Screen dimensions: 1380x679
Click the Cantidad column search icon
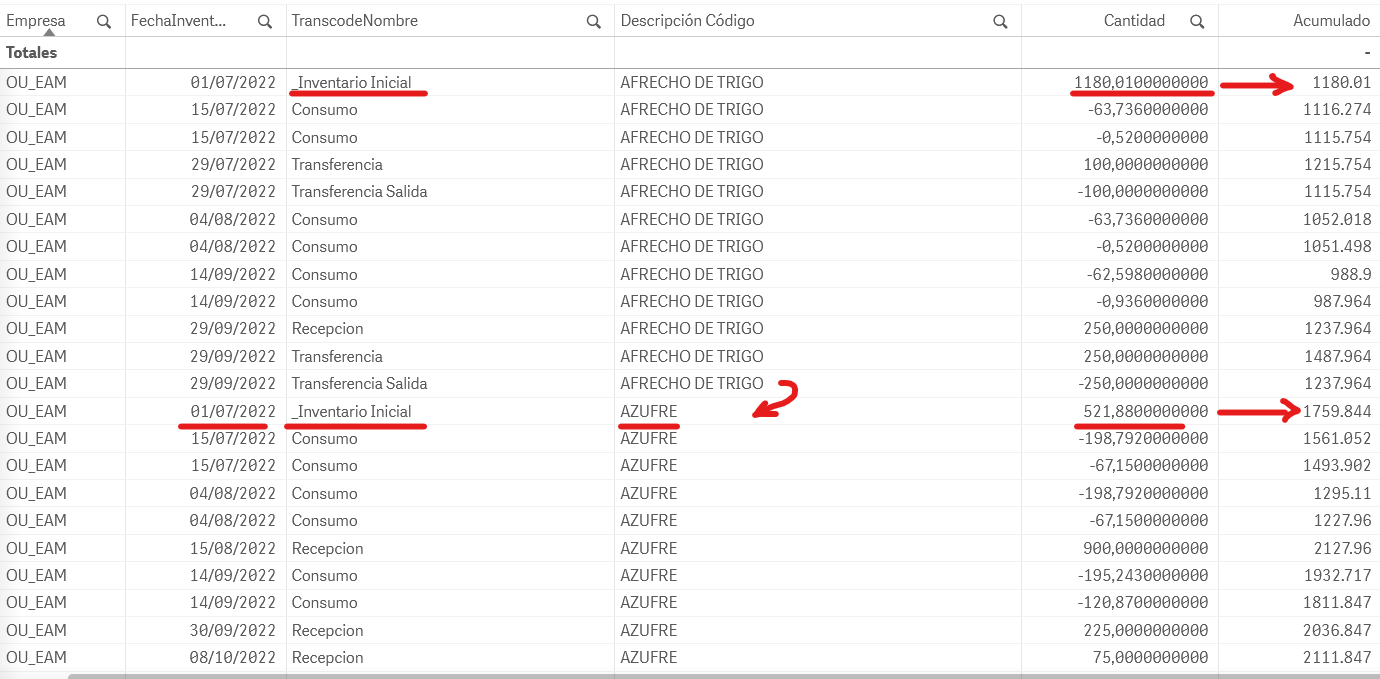tap(1197, 21)
